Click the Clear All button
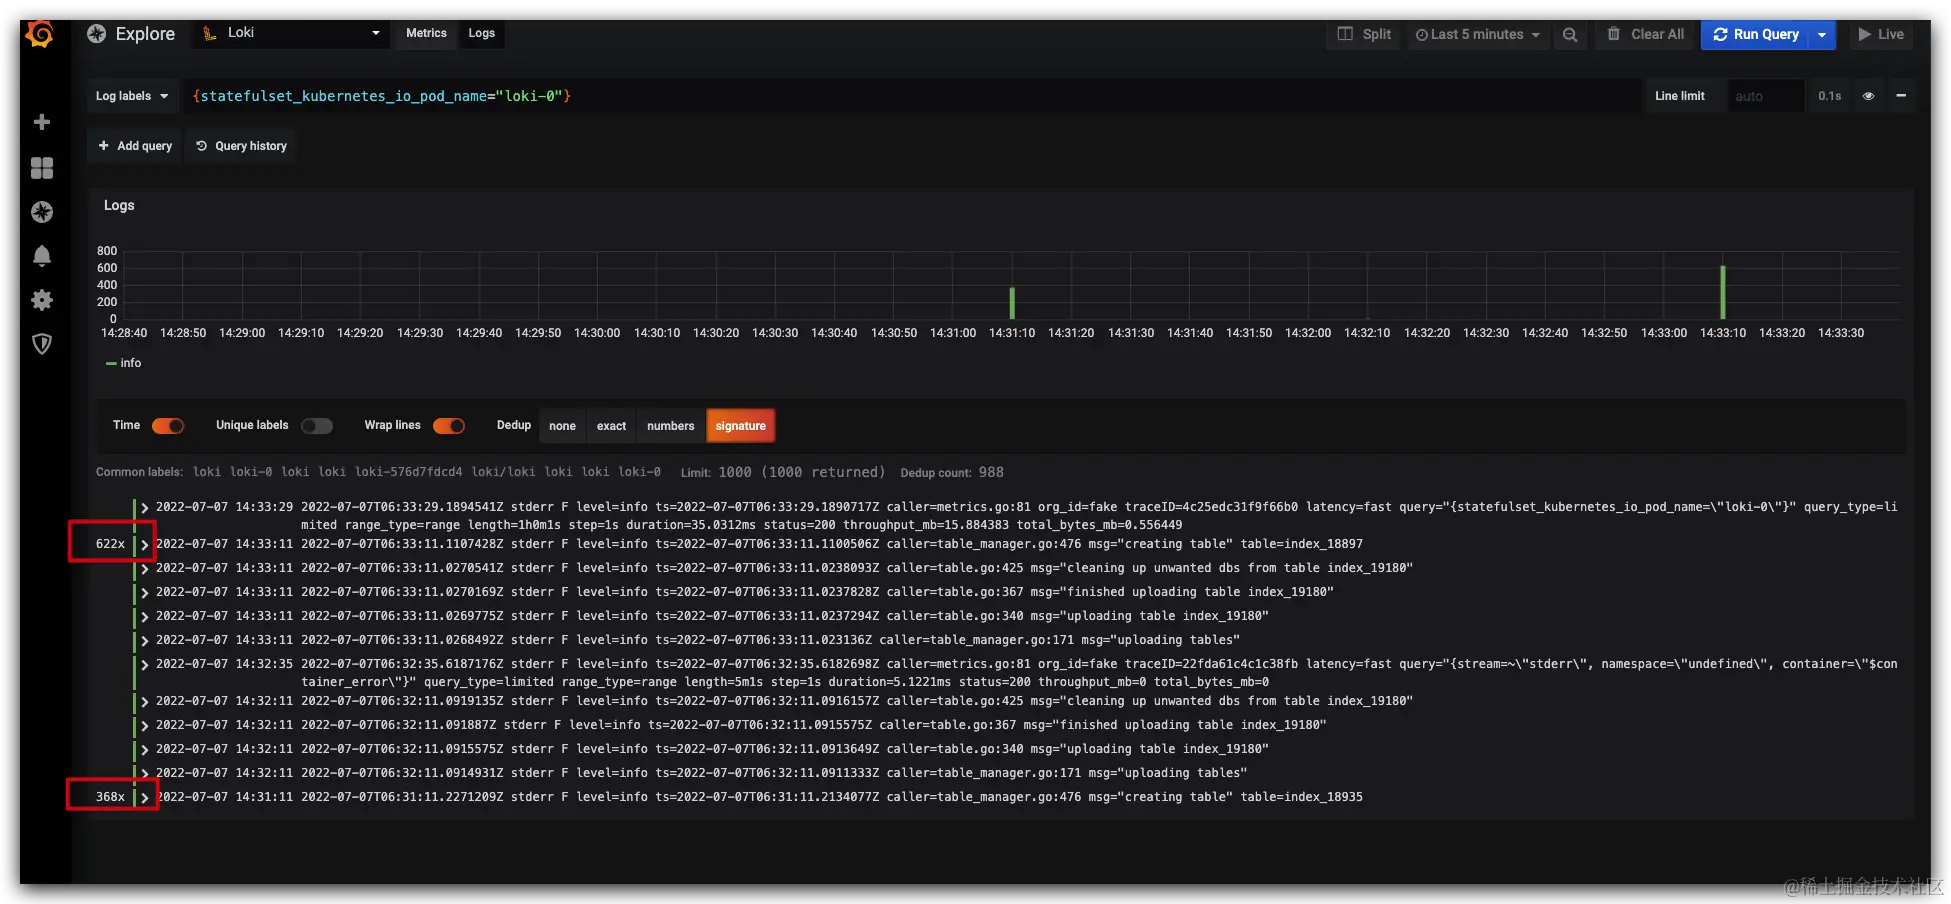Viewport: 1951px width, 904px height. 1646,34
